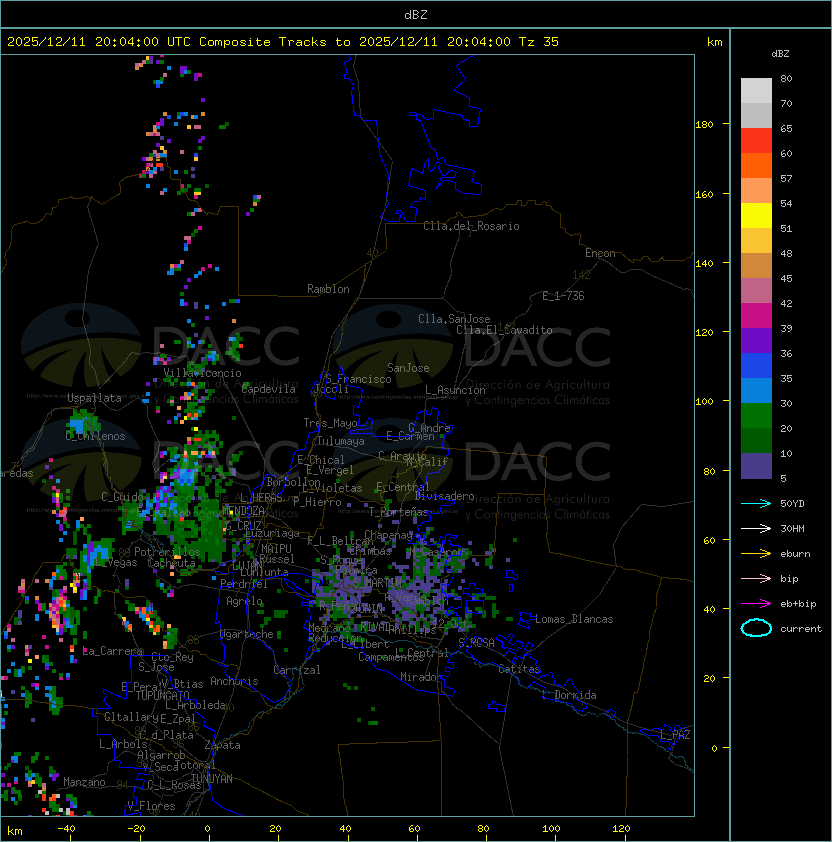
Task: Click the 'Encon' map label
Action: pos(600,253)
